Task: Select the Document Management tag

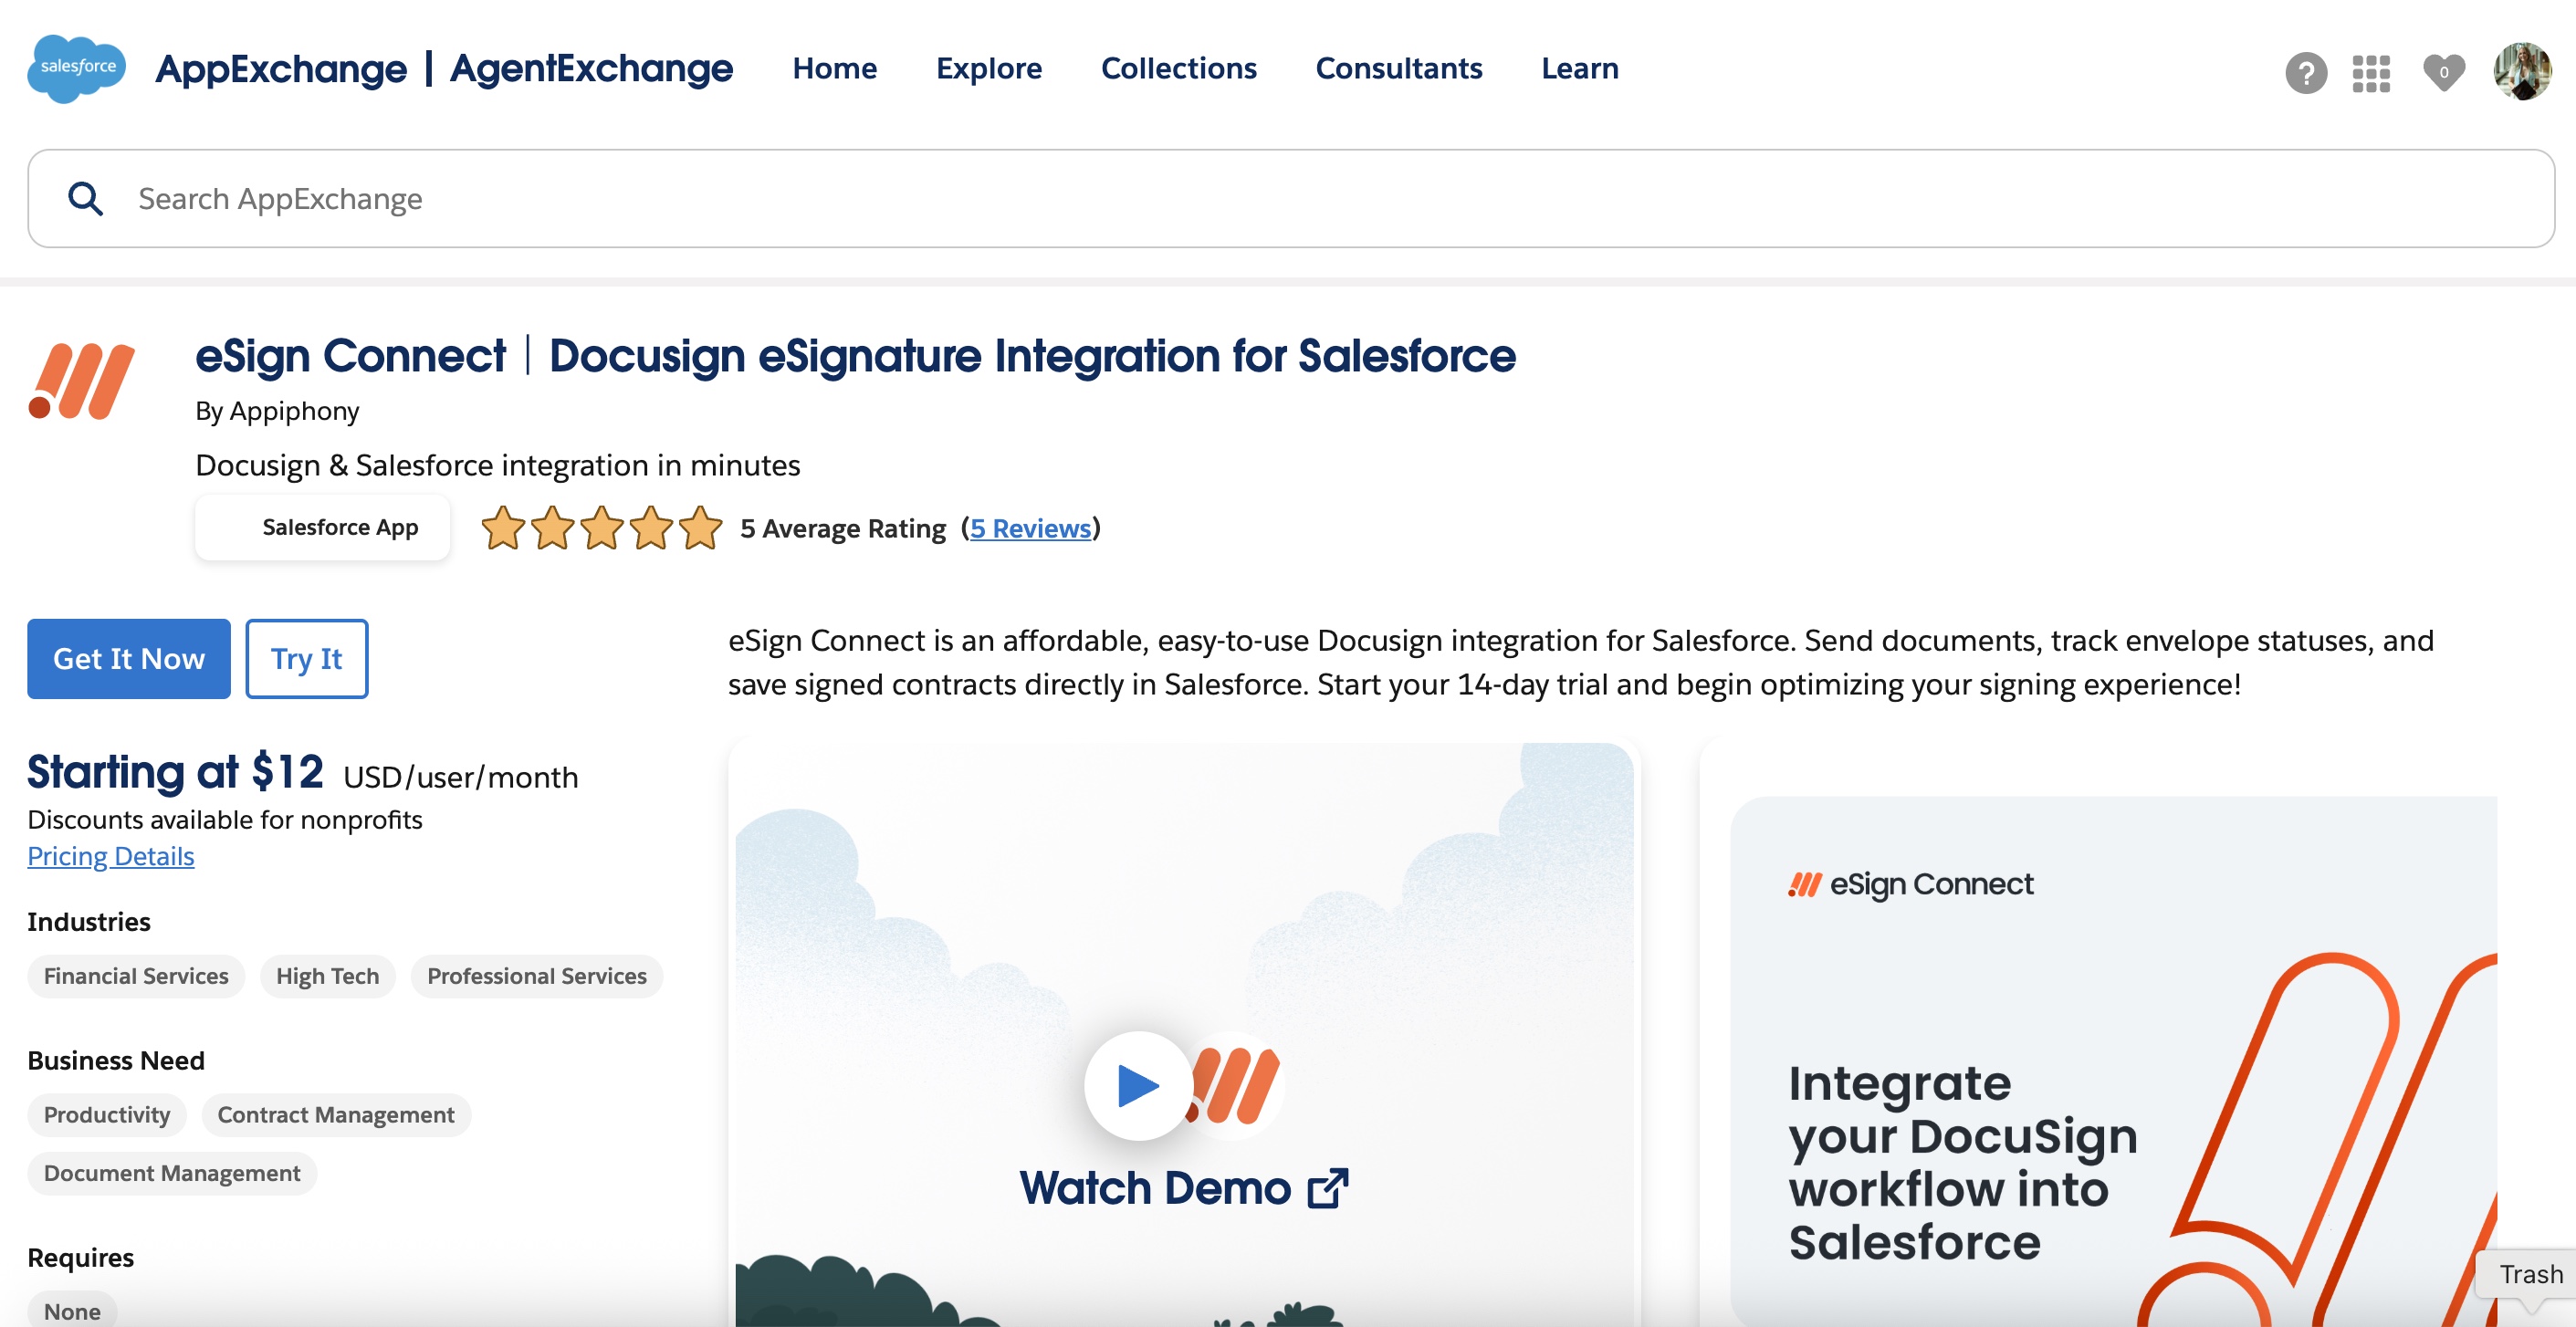Action: 172,1173
